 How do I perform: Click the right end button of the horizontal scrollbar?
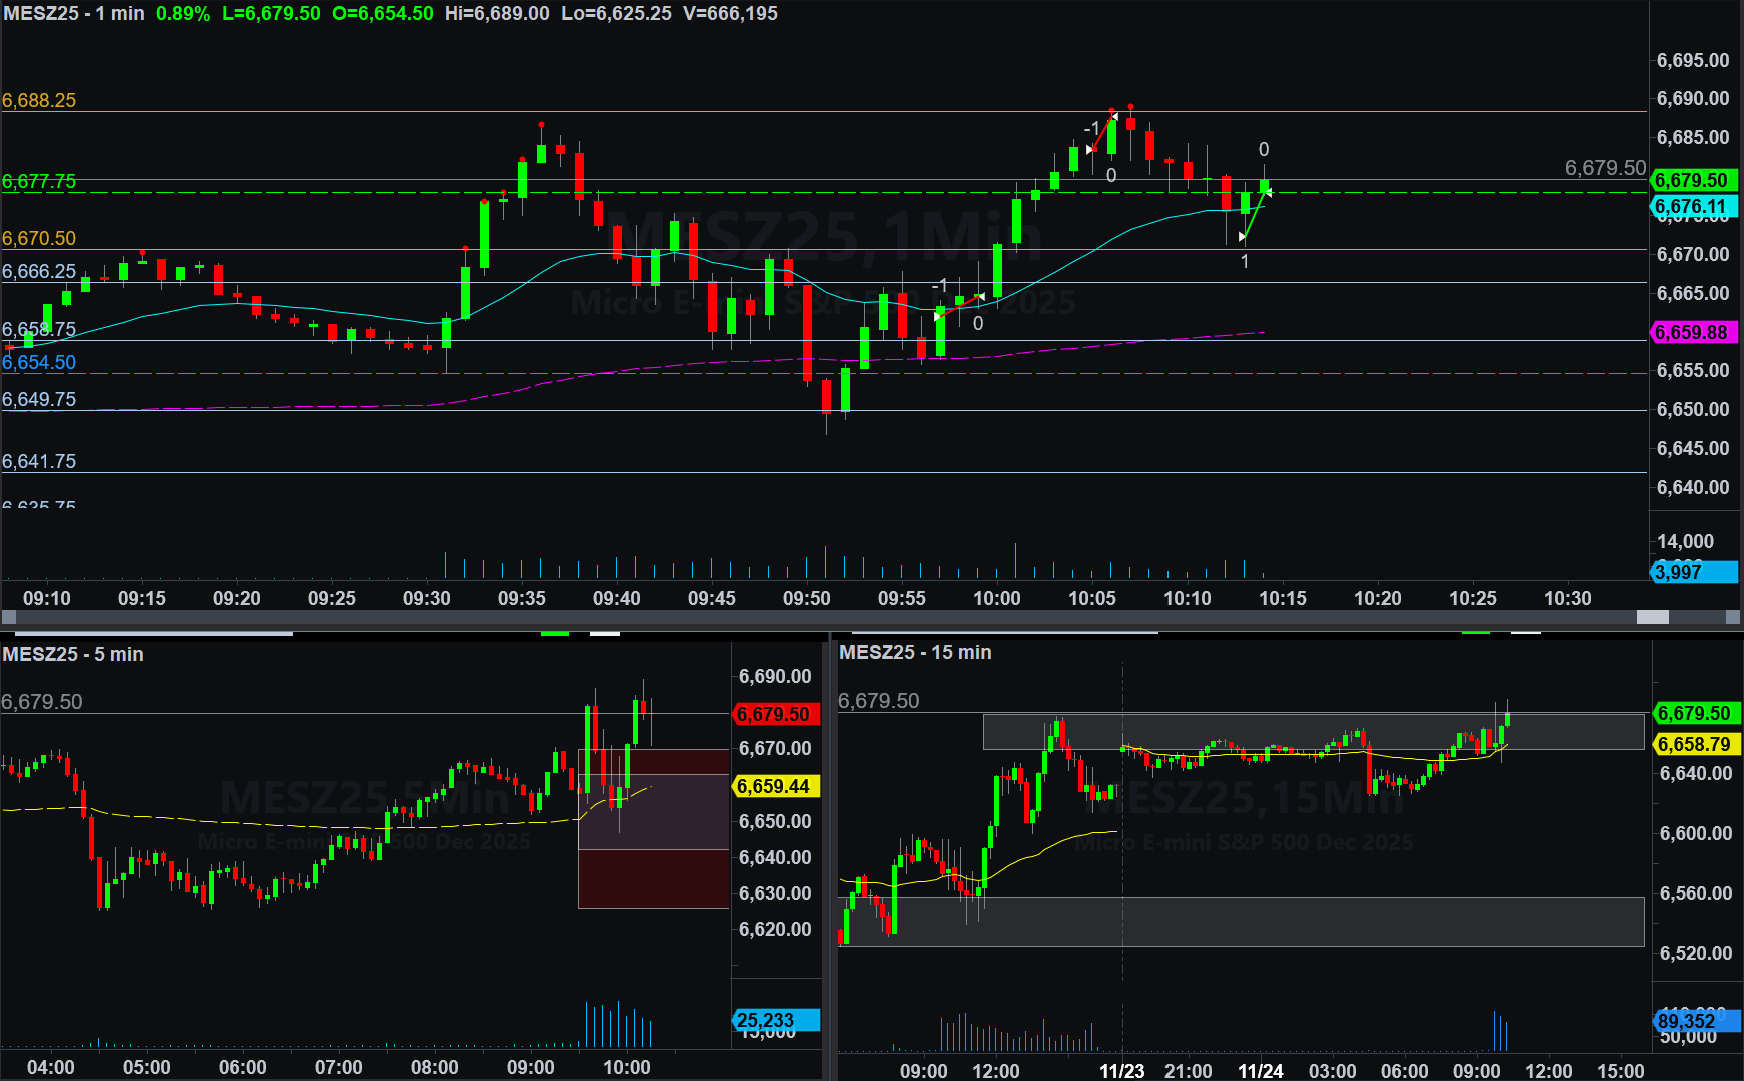point(1732,617)
